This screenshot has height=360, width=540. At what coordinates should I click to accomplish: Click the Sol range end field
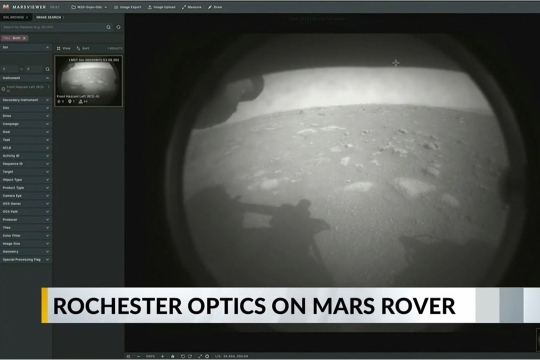click(34, 69)
